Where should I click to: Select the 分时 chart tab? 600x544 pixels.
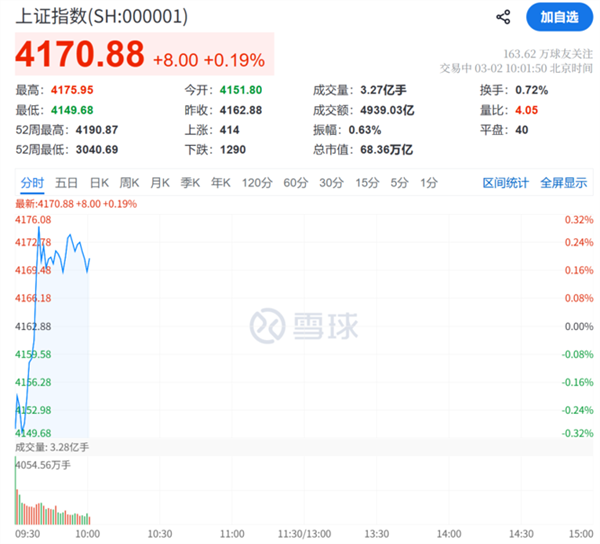pos(32,183)
